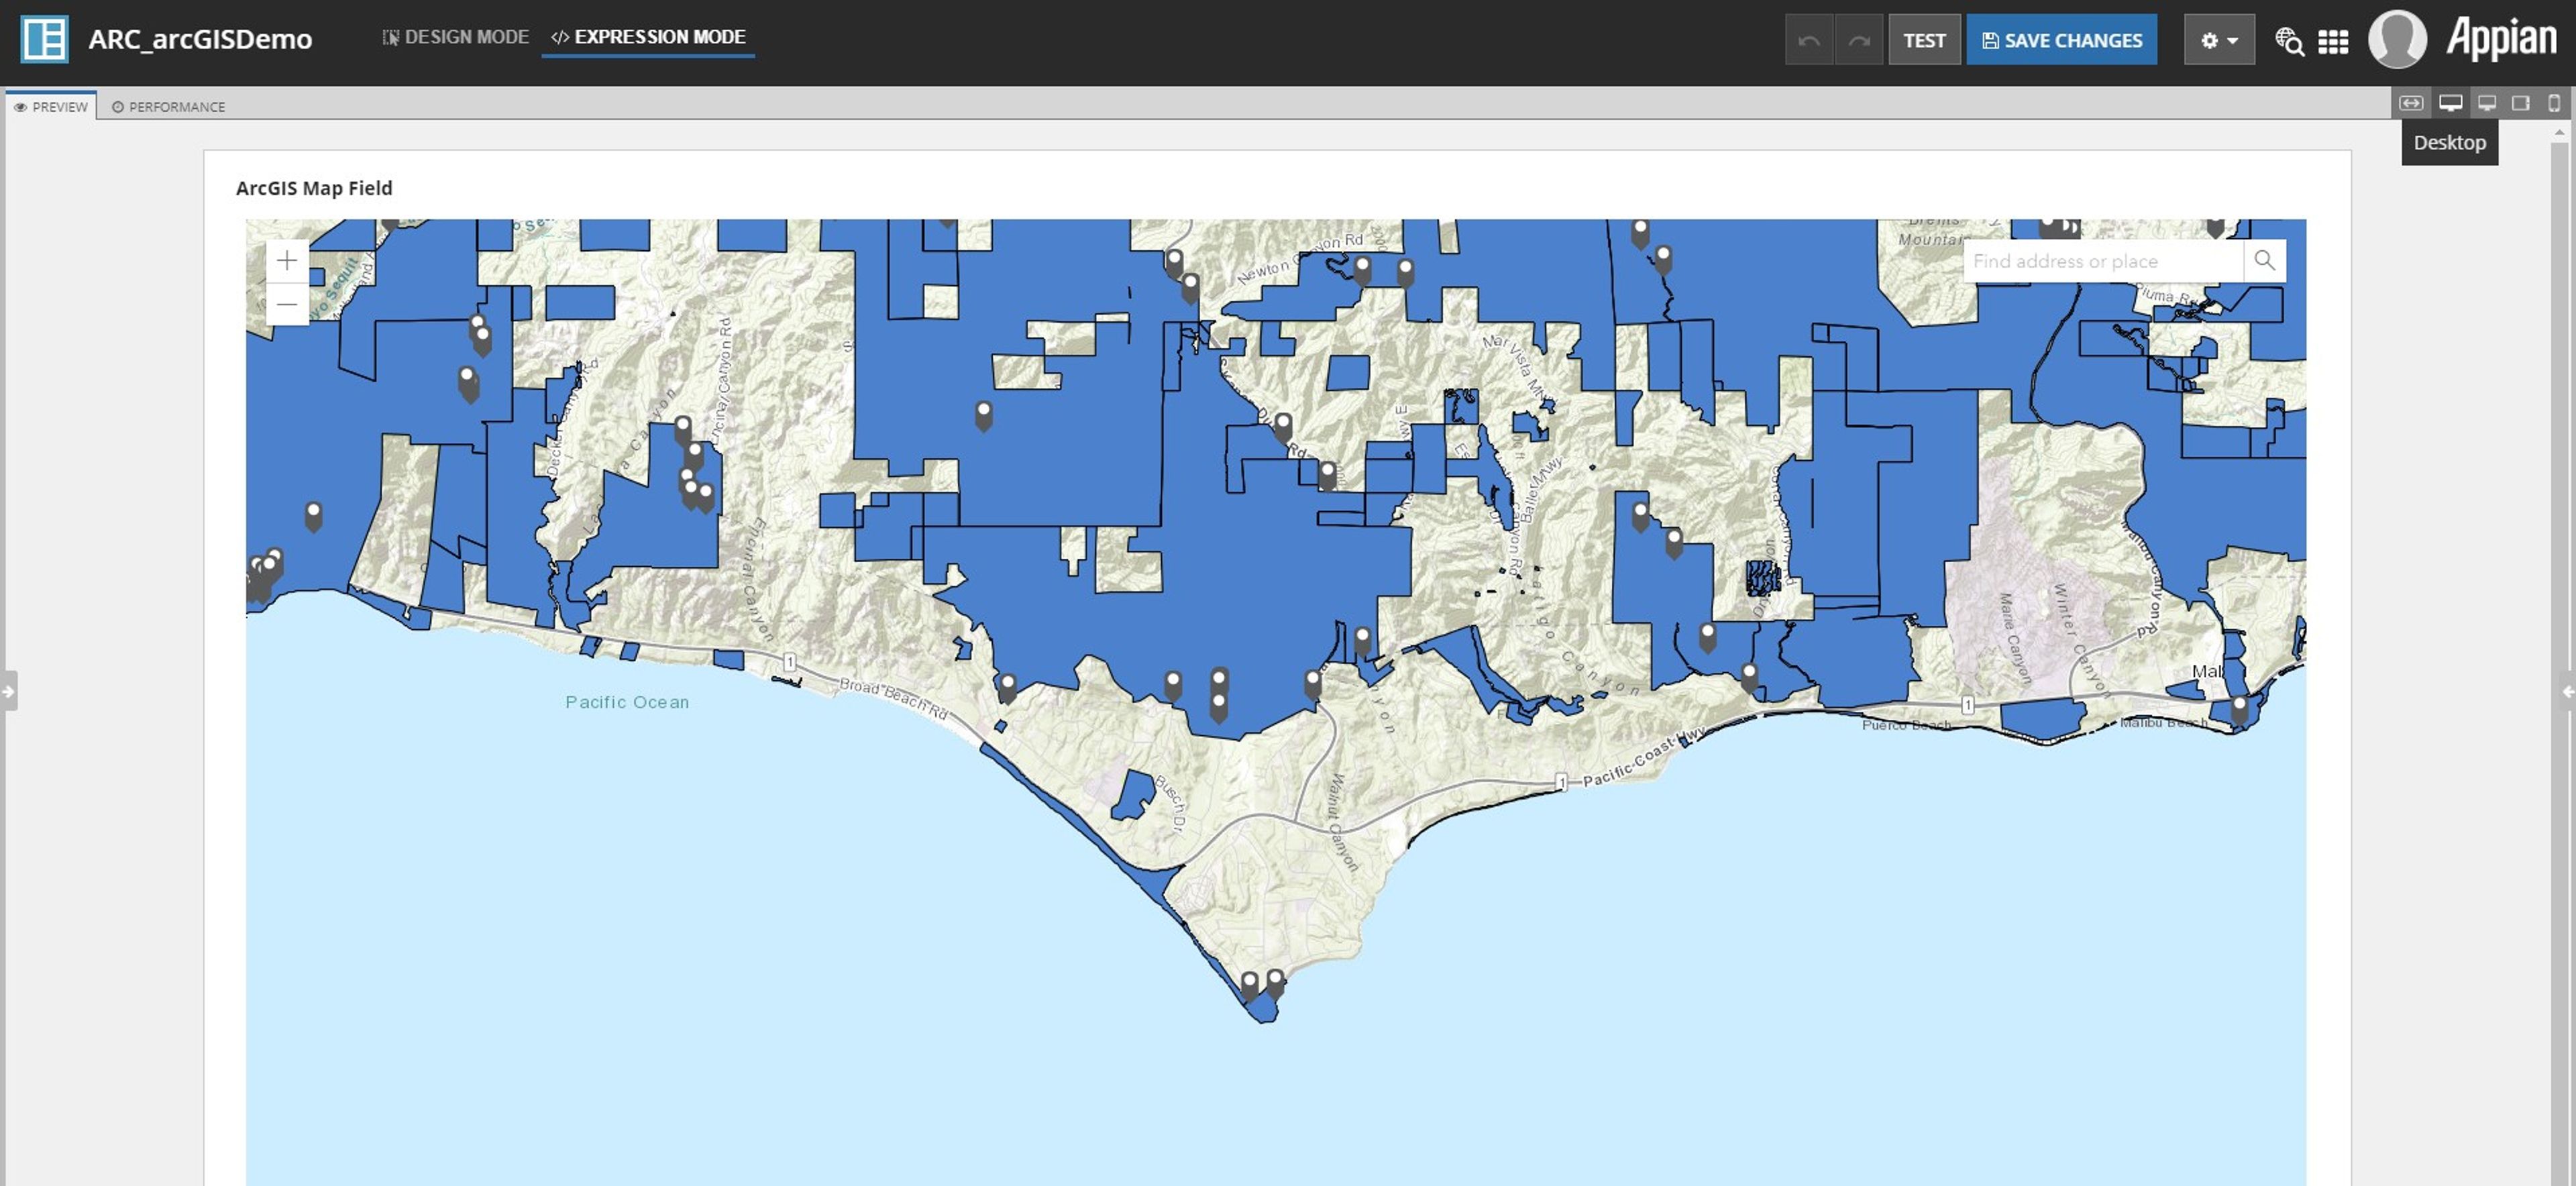
Task: Click the undo arrow button
Action: (1808, 40)
